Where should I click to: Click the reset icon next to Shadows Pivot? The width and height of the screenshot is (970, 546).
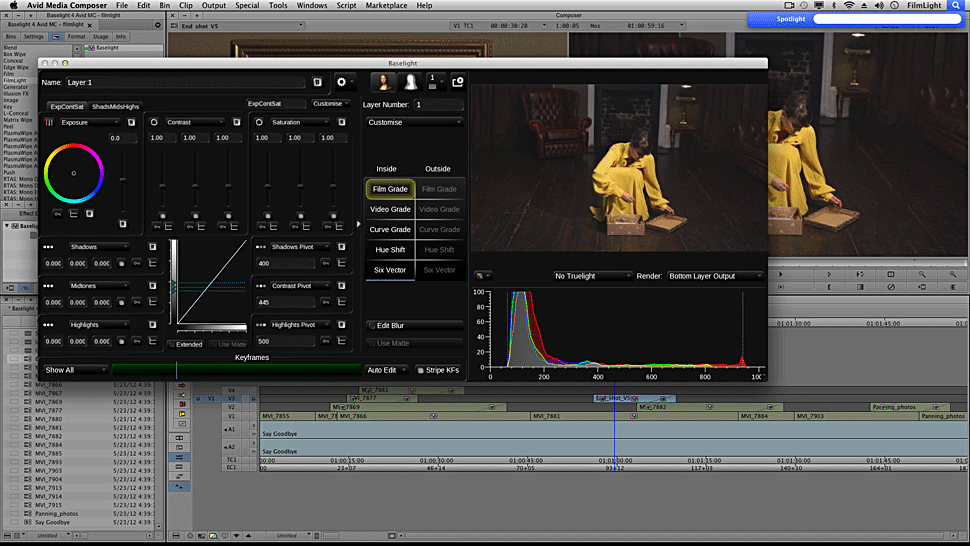click(x=343, y=246)
